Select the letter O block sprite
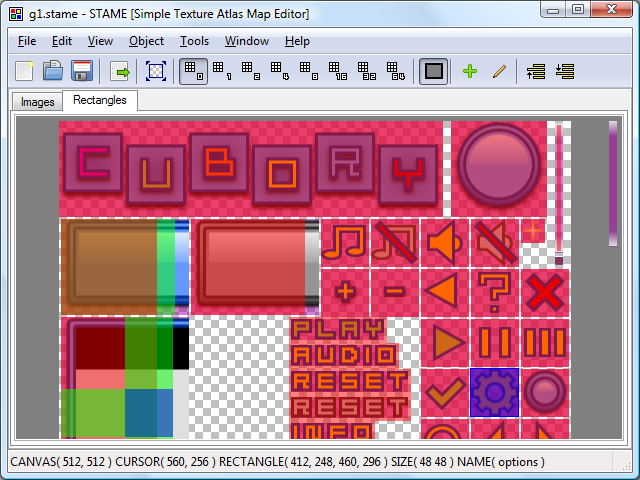The height and width of the screenshot is (480, 640). 282,175
